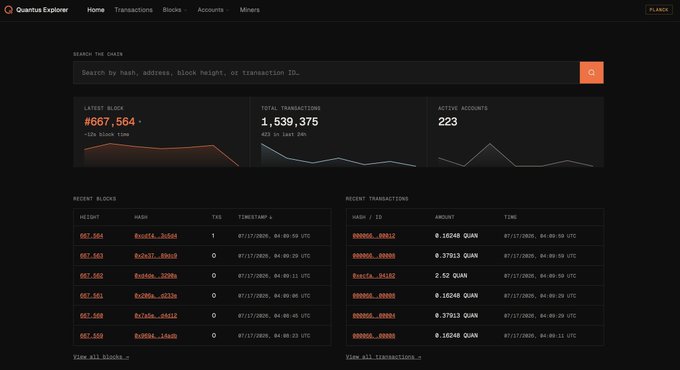Click the Latest Block sparkline chart
Viewport: 680px width, 370px height.
click(x=161, y=154)
